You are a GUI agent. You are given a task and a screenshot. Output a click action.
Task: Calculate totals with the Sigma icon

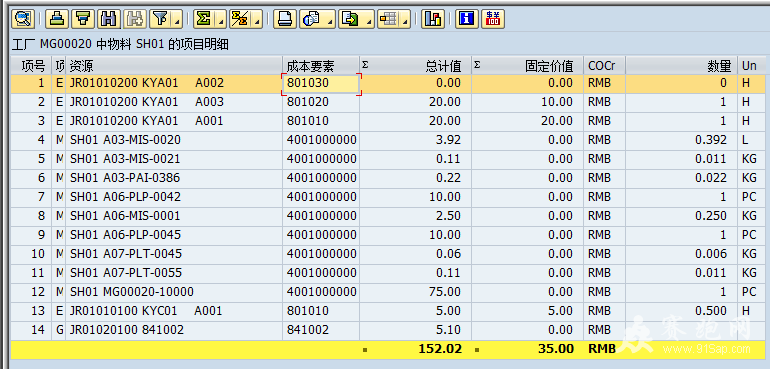(204, 19)
